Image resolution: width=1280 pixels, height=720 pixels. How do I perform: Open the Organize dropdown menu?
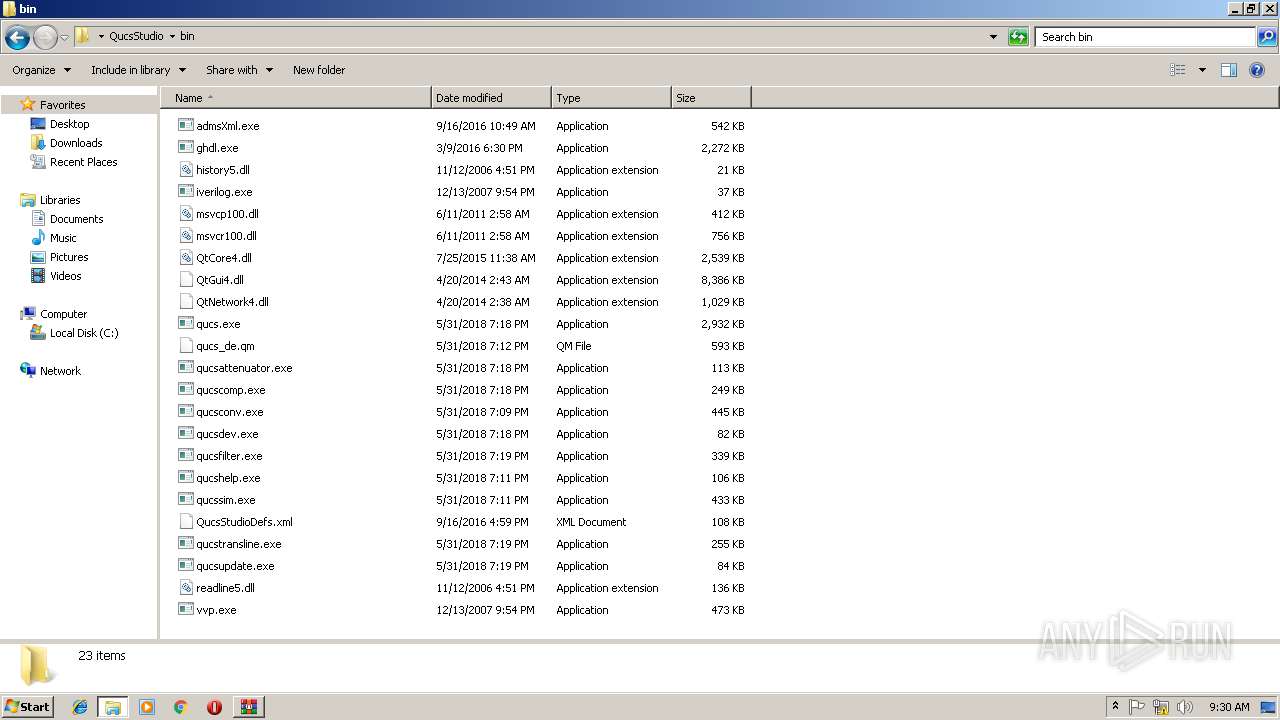point(42,70)
